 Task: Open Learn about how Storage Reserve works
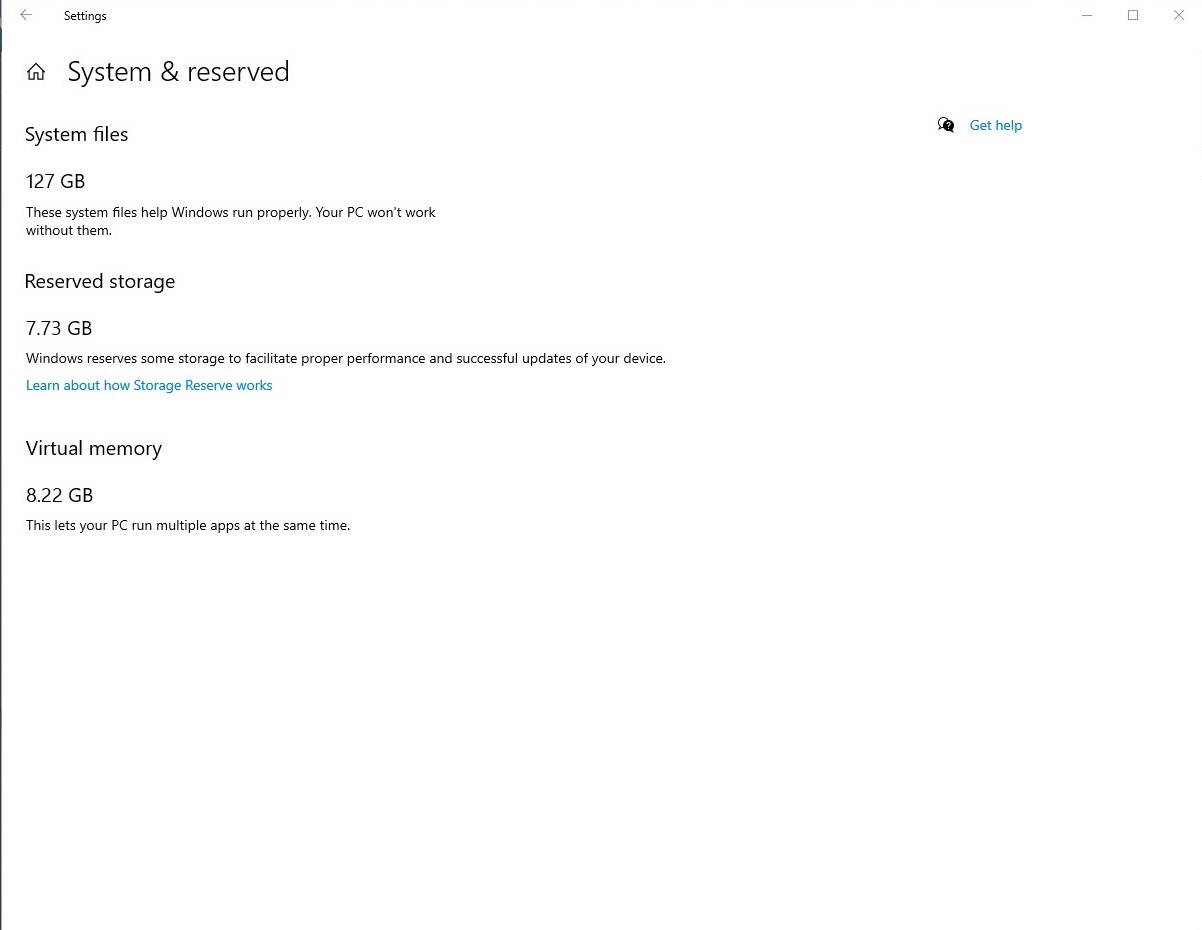click(x=149, y=385)
